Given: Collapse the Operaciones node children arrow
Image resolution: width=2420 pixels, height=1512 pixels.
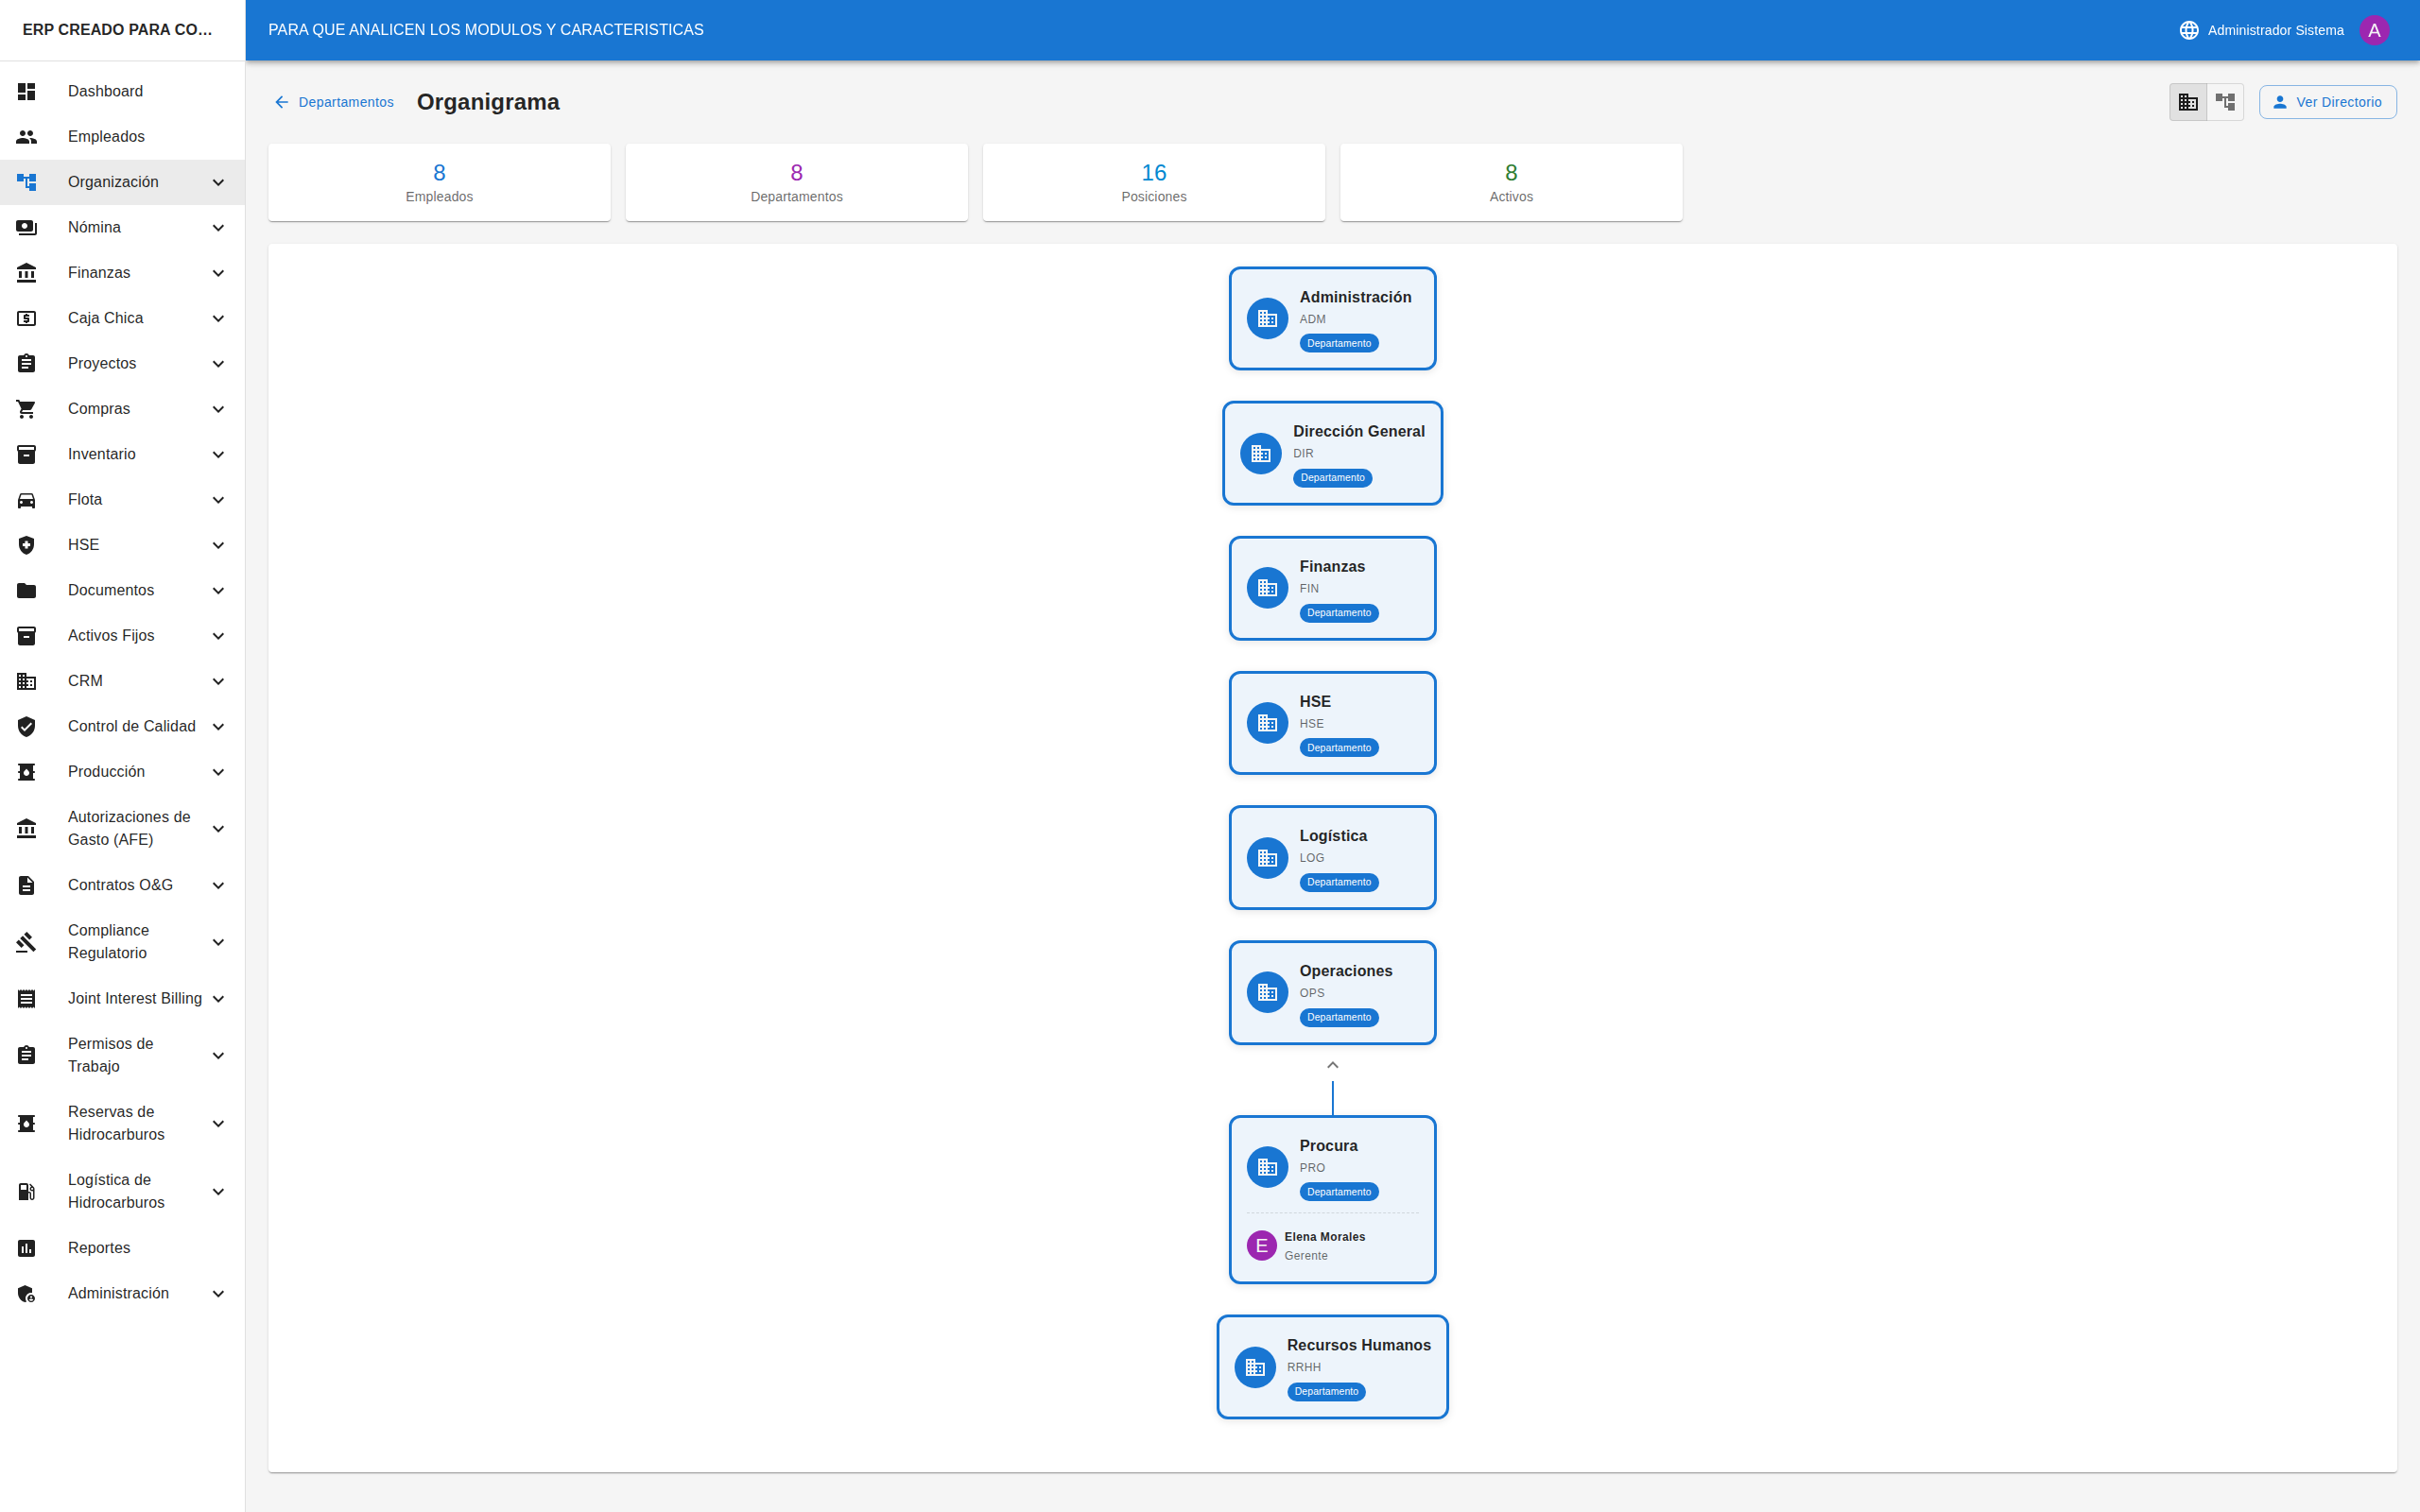Looking at the screenshot, I should coord(1332,1065).
